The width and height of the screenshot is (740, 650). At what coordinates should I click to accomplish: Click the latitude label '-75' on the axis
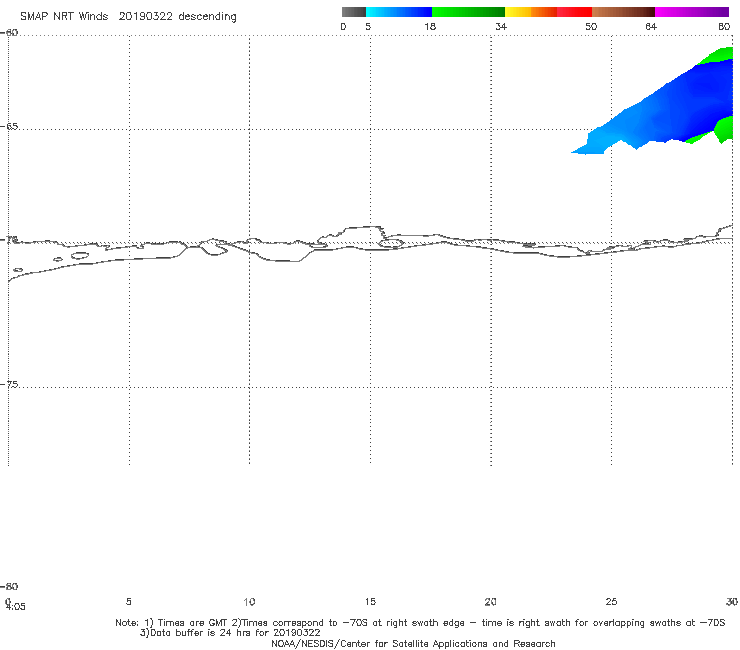coord(9,384)
